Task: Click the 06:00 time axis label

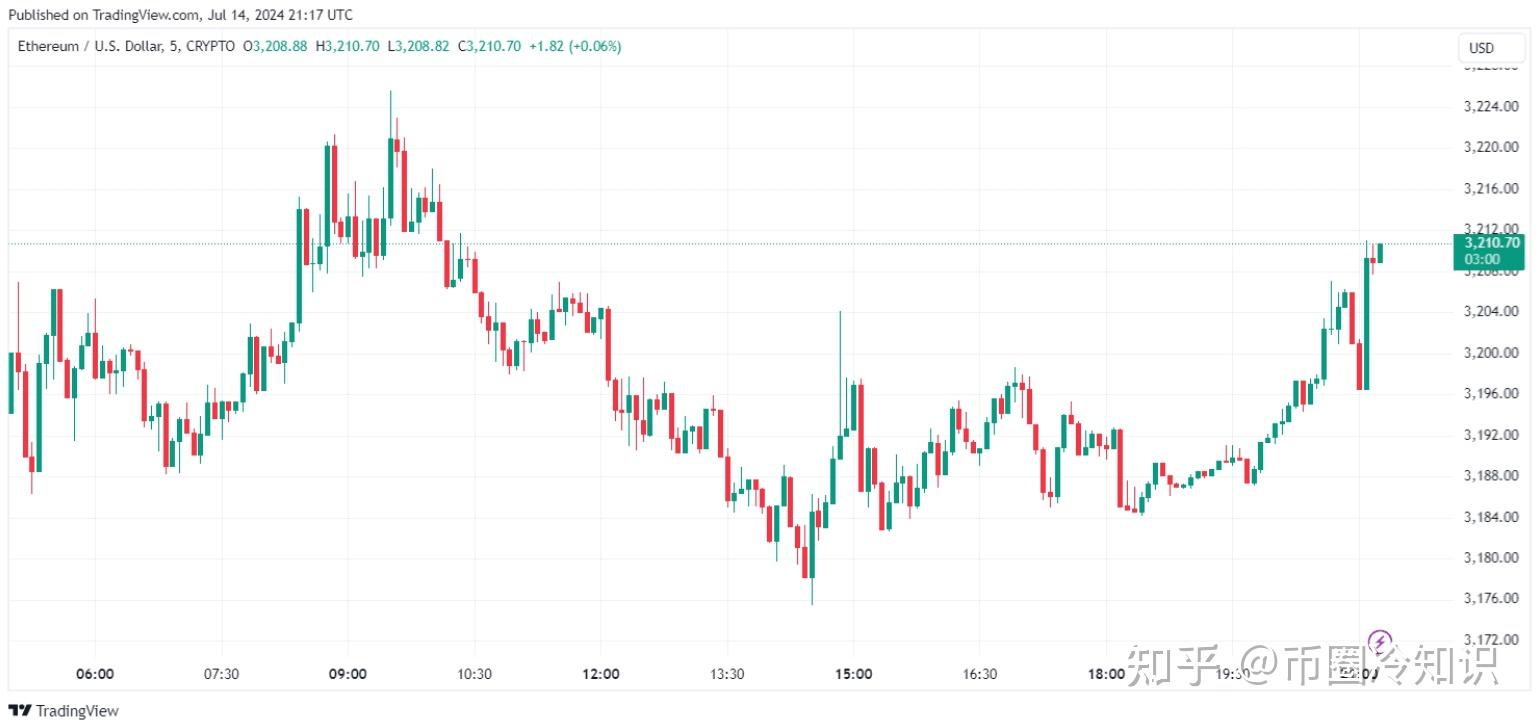Action: 94,674
